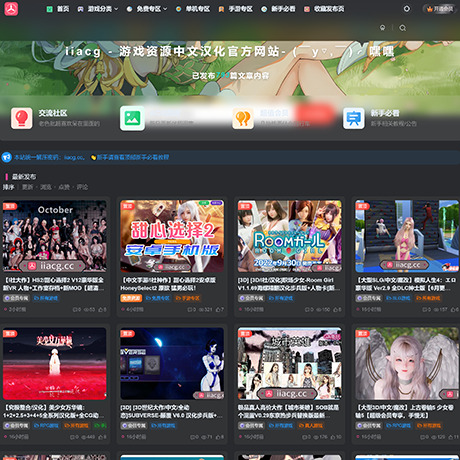460x460 pixels.
Task: Open the 手游专区 menu item
Action: [236, 9]
